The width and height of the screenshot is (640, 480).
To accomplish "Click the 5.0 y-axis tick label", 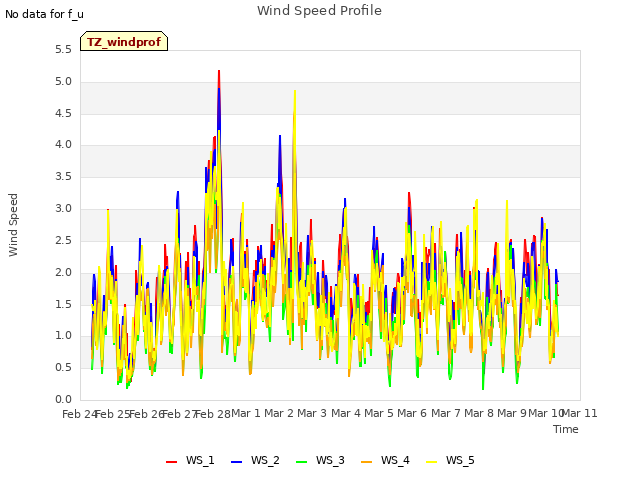I will [63, 82].
